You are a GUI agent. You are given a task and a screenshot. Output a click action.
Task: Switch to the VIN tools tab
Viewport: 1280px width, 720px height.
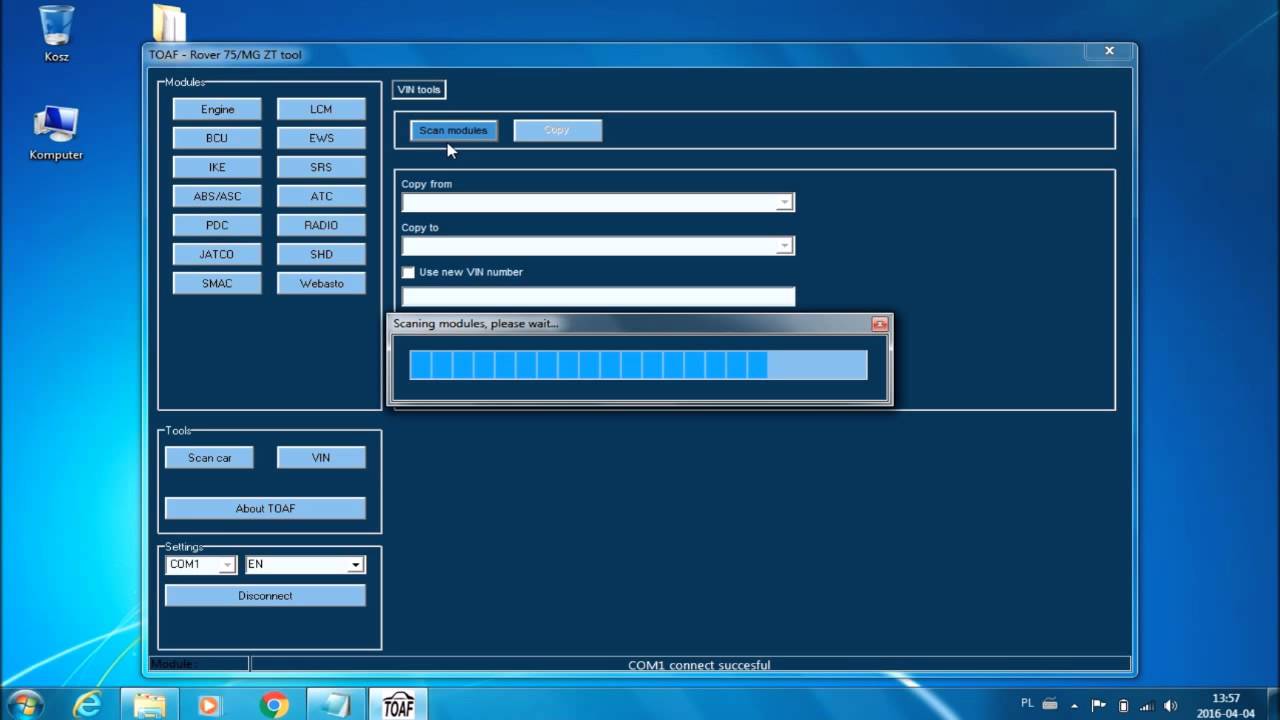coord(419,90)
